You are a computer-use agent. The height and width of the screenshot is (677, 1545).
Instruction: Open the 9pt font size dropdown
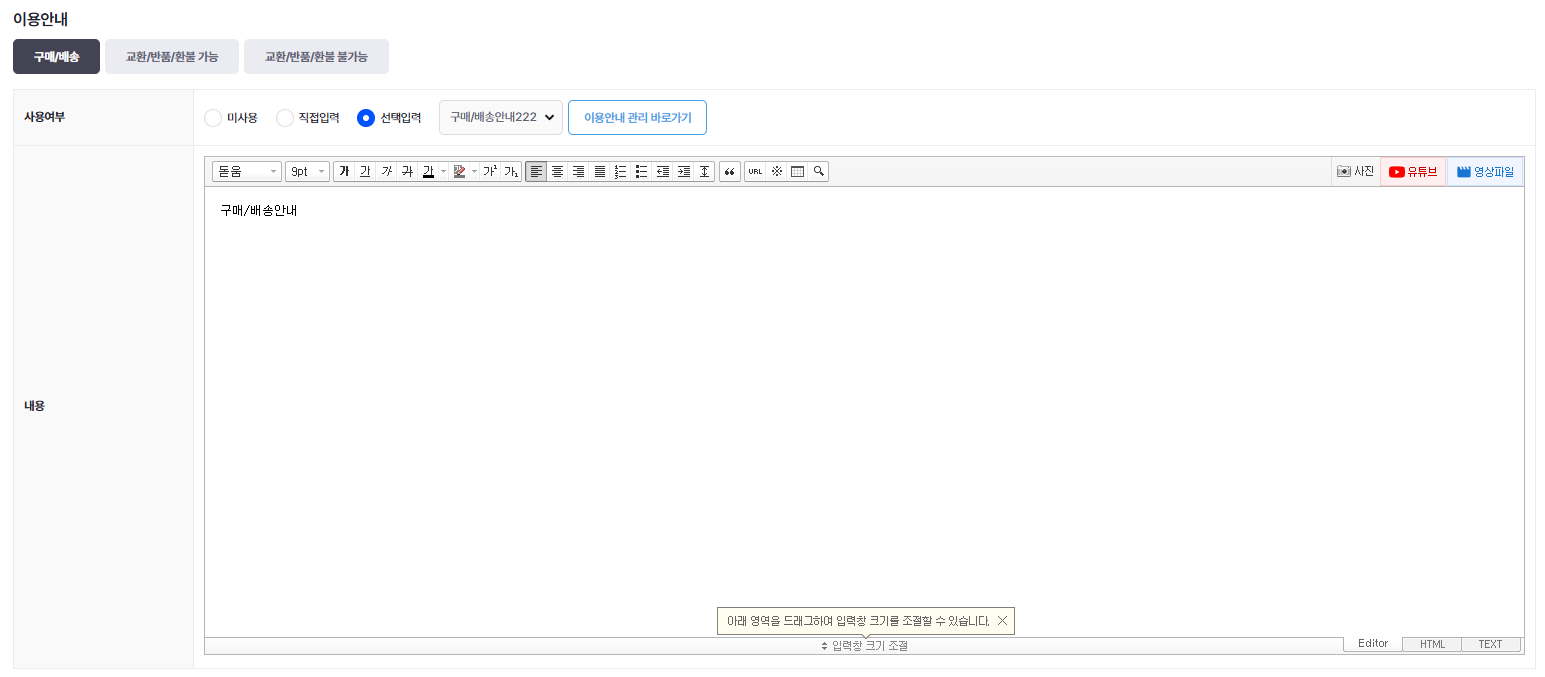[307, 171]
